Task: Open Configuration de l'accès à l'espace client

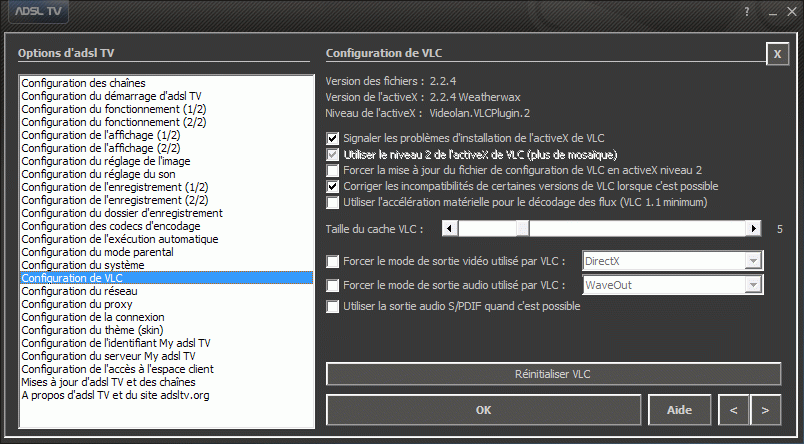Action: tap(166, 369)
